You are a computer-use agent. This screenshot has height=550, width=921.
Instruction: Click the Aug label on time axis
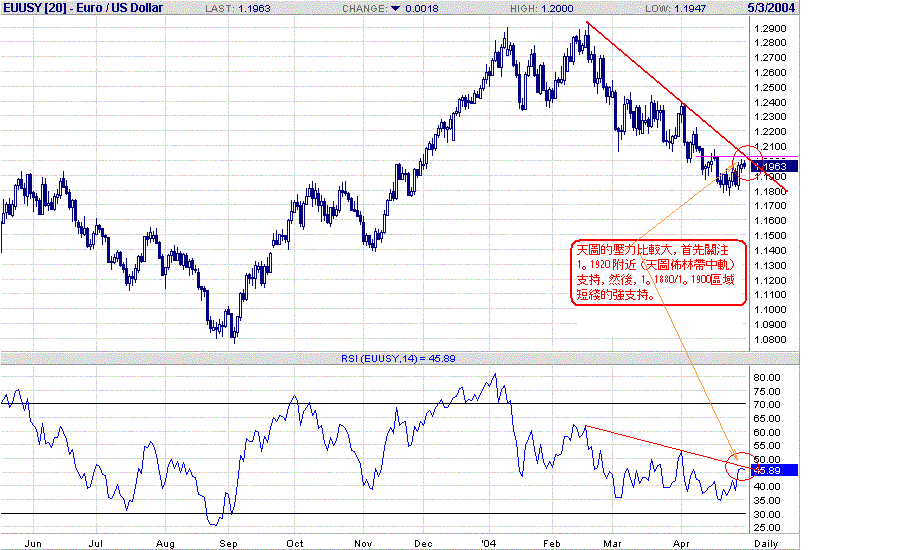point(165,544)
